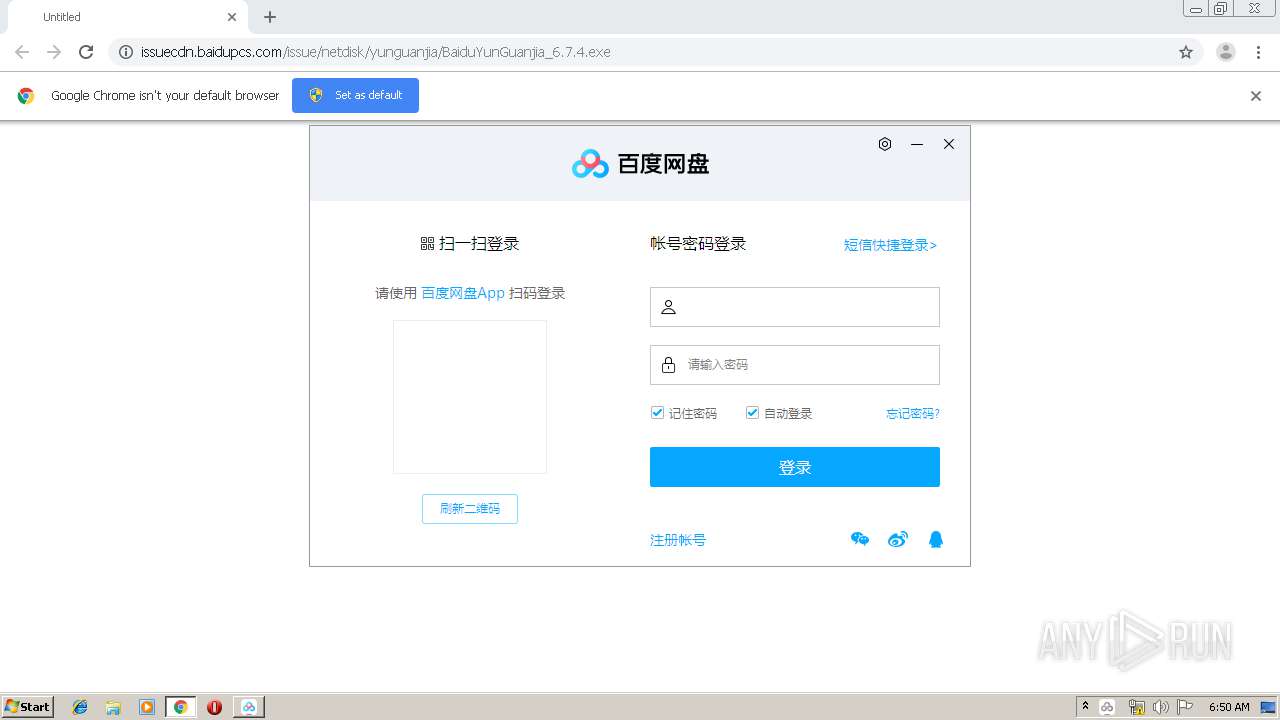Open Opera from the taskbar
1280x720 pixels.
coord(214,707)
